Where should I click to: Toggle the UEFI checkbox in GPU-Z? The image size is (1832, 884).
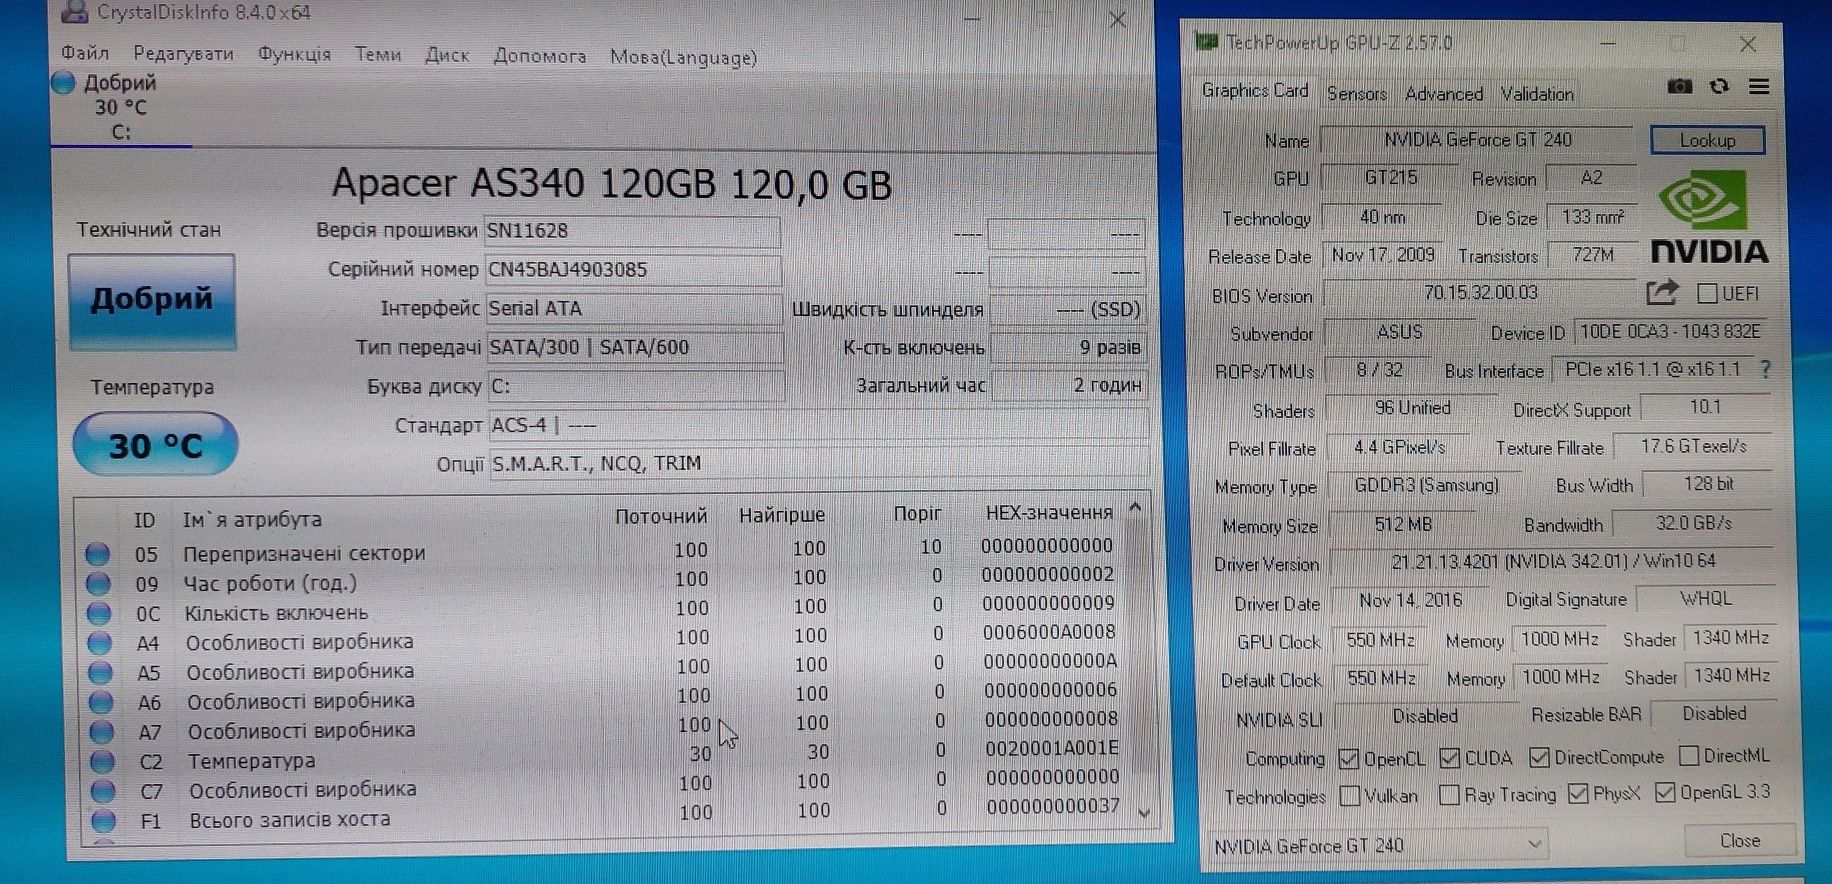point(1708,293)
